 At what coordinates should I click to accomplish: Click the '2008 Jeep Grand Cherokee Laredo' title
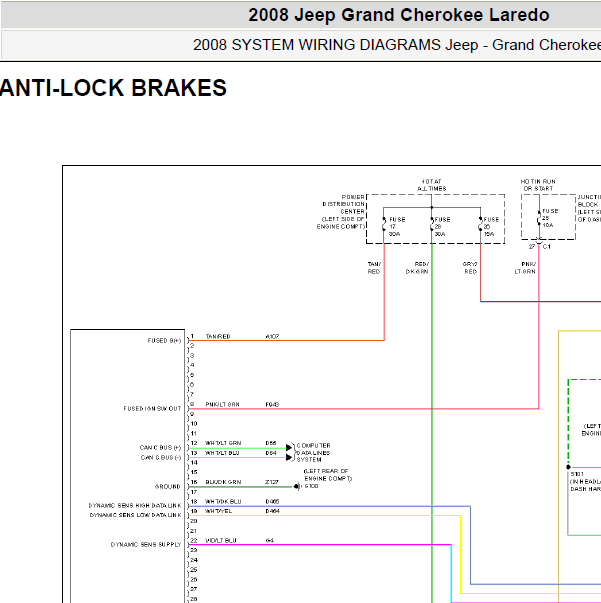point(399,15)
